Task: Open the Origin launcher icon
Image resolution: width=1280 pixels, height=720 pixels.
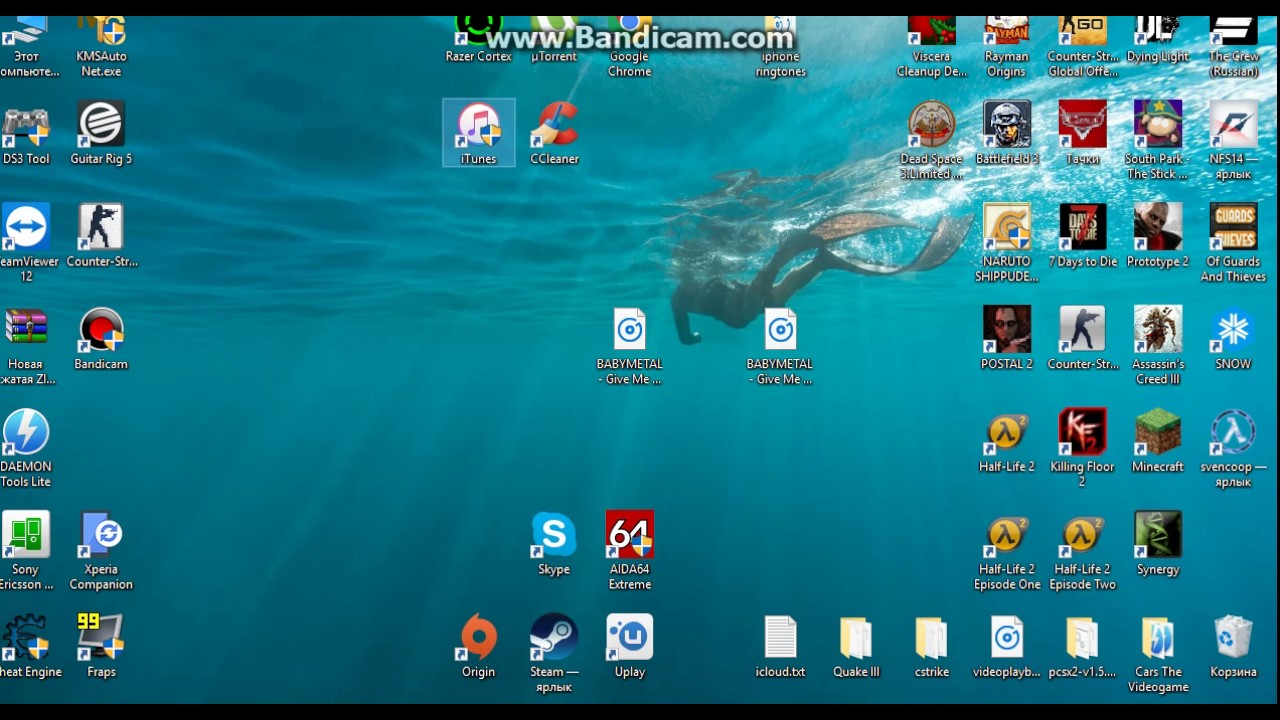Action: [x=478, y=637]
